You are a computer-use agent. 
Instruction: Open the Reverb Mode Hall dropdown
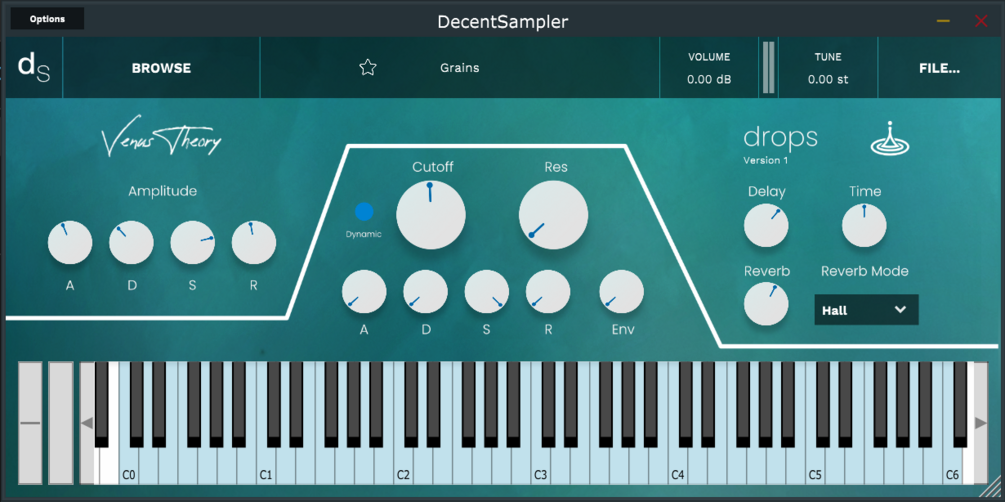coord(866,310)
